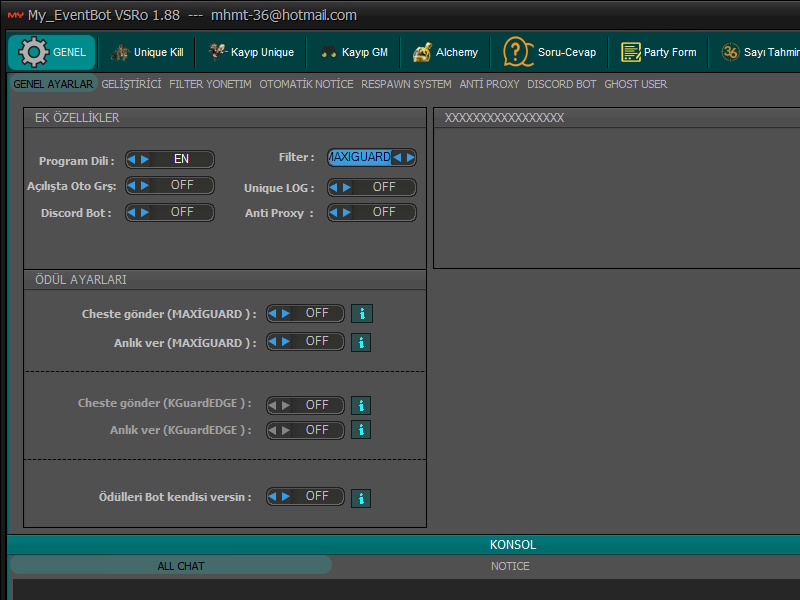Image resolution: width=800 pixels, height=600 pixels.
Task: Open the OTOMATİK NOTİCE sub-tab
Action: [306, 84]
